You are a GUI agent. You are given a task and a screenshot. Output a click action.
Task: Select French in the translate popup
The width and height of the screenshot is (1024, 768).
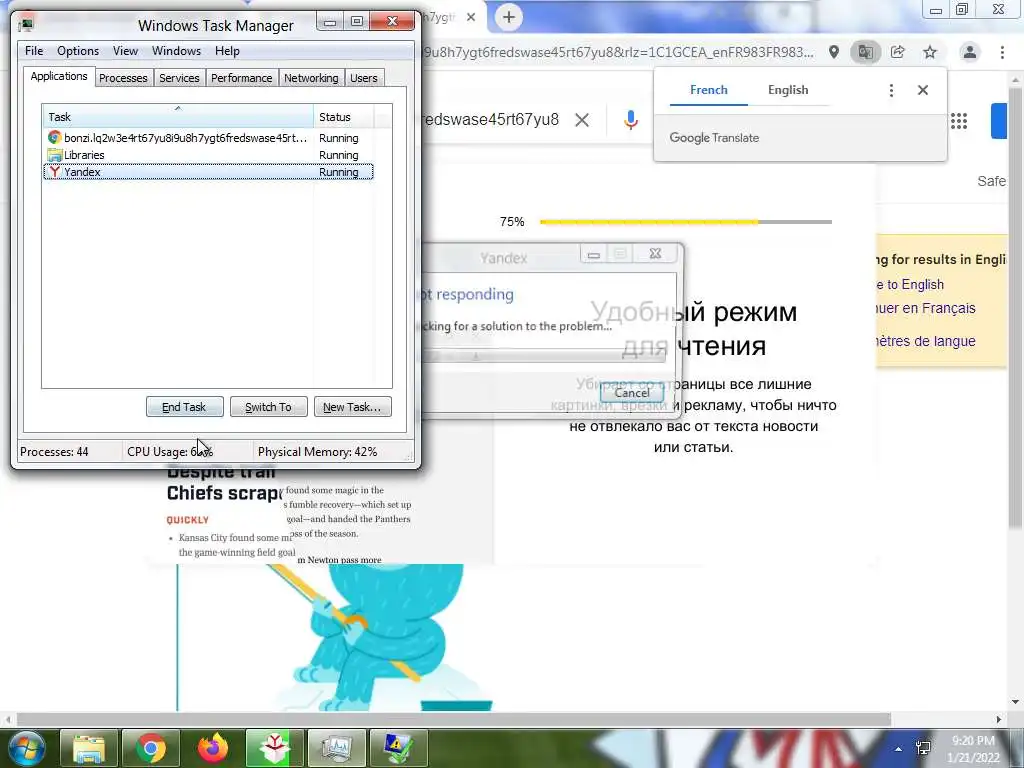point(709,90)
